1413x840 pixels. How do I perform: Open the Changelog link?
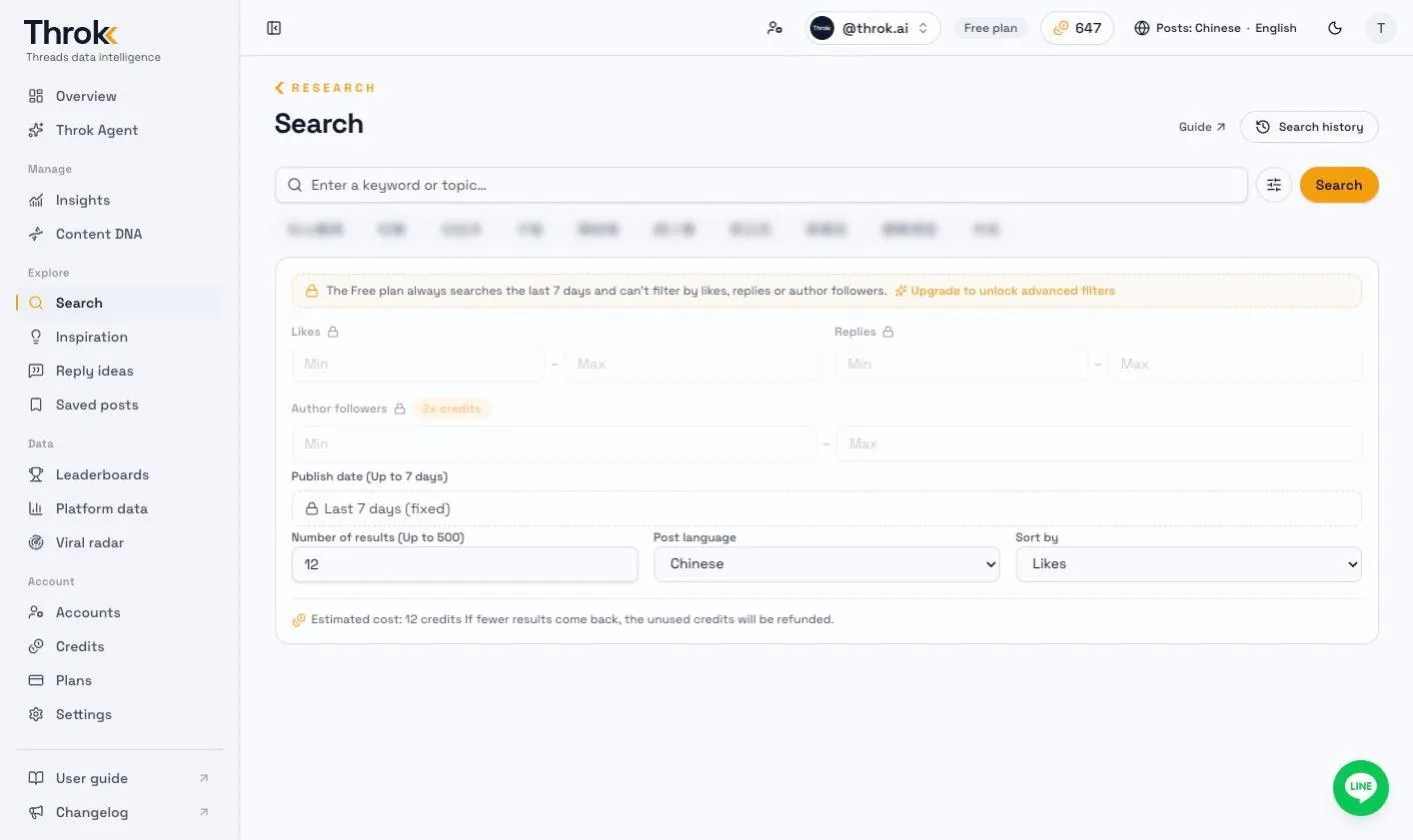click(120, 812)
